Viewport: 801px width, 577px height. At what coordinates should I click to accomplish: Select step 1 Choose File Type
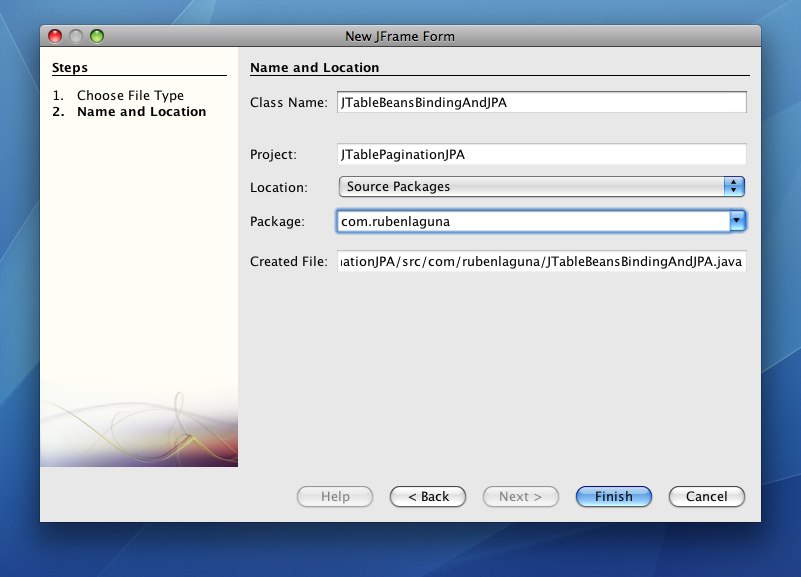(118, 95)
